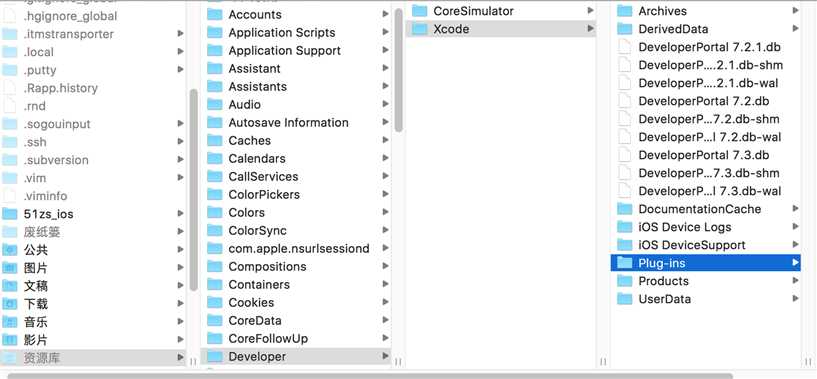Select the 51zs_ios folder

[x=93, y=214]
